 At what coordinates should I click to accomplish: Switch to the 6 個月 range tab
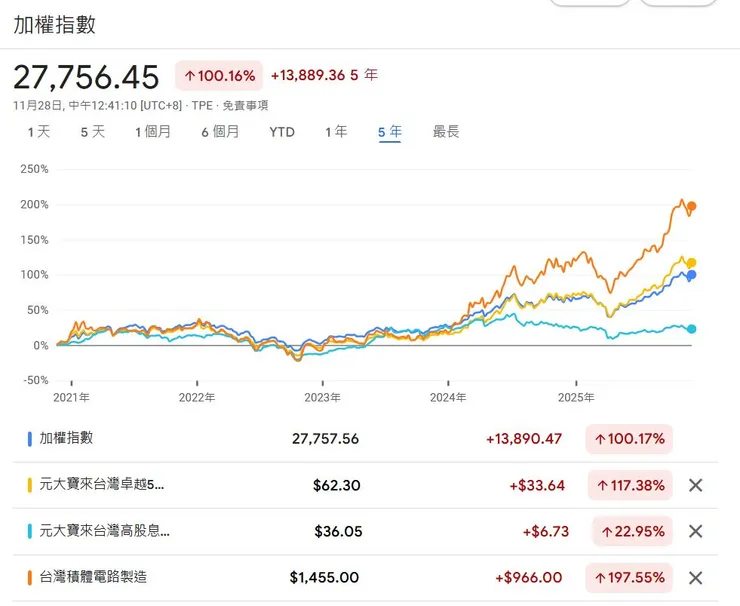point(220,132)
